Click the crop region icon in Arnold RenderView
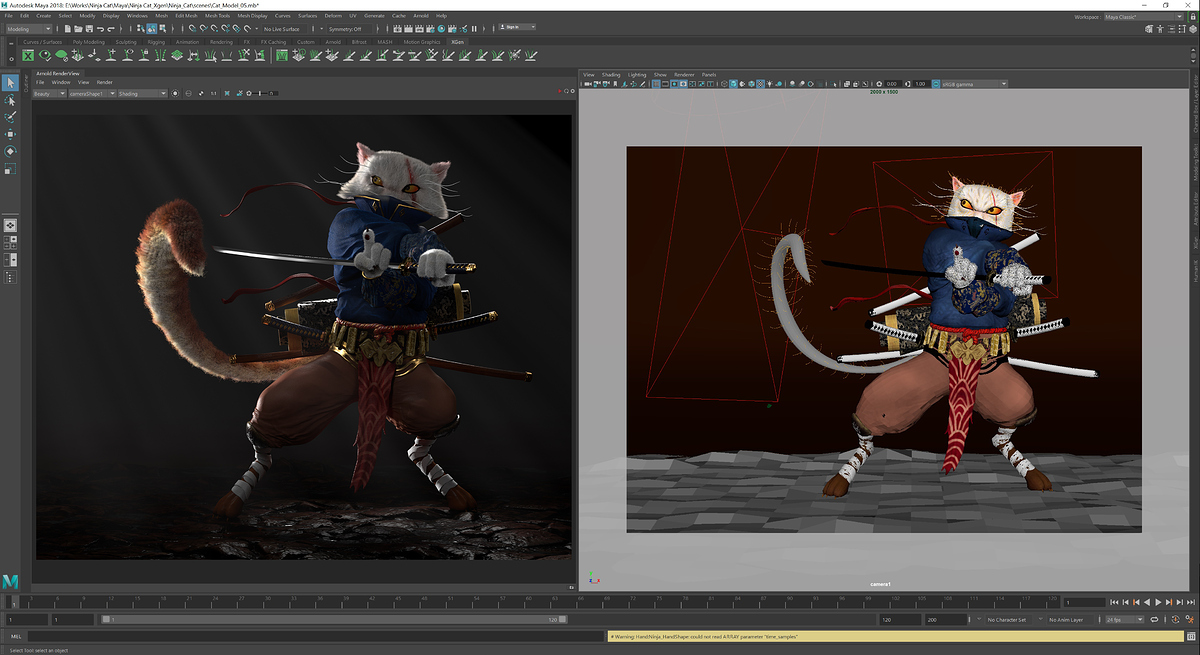The height and width of the screenshot is (655, 1200). pyautogui.click(x=227, y=93)
